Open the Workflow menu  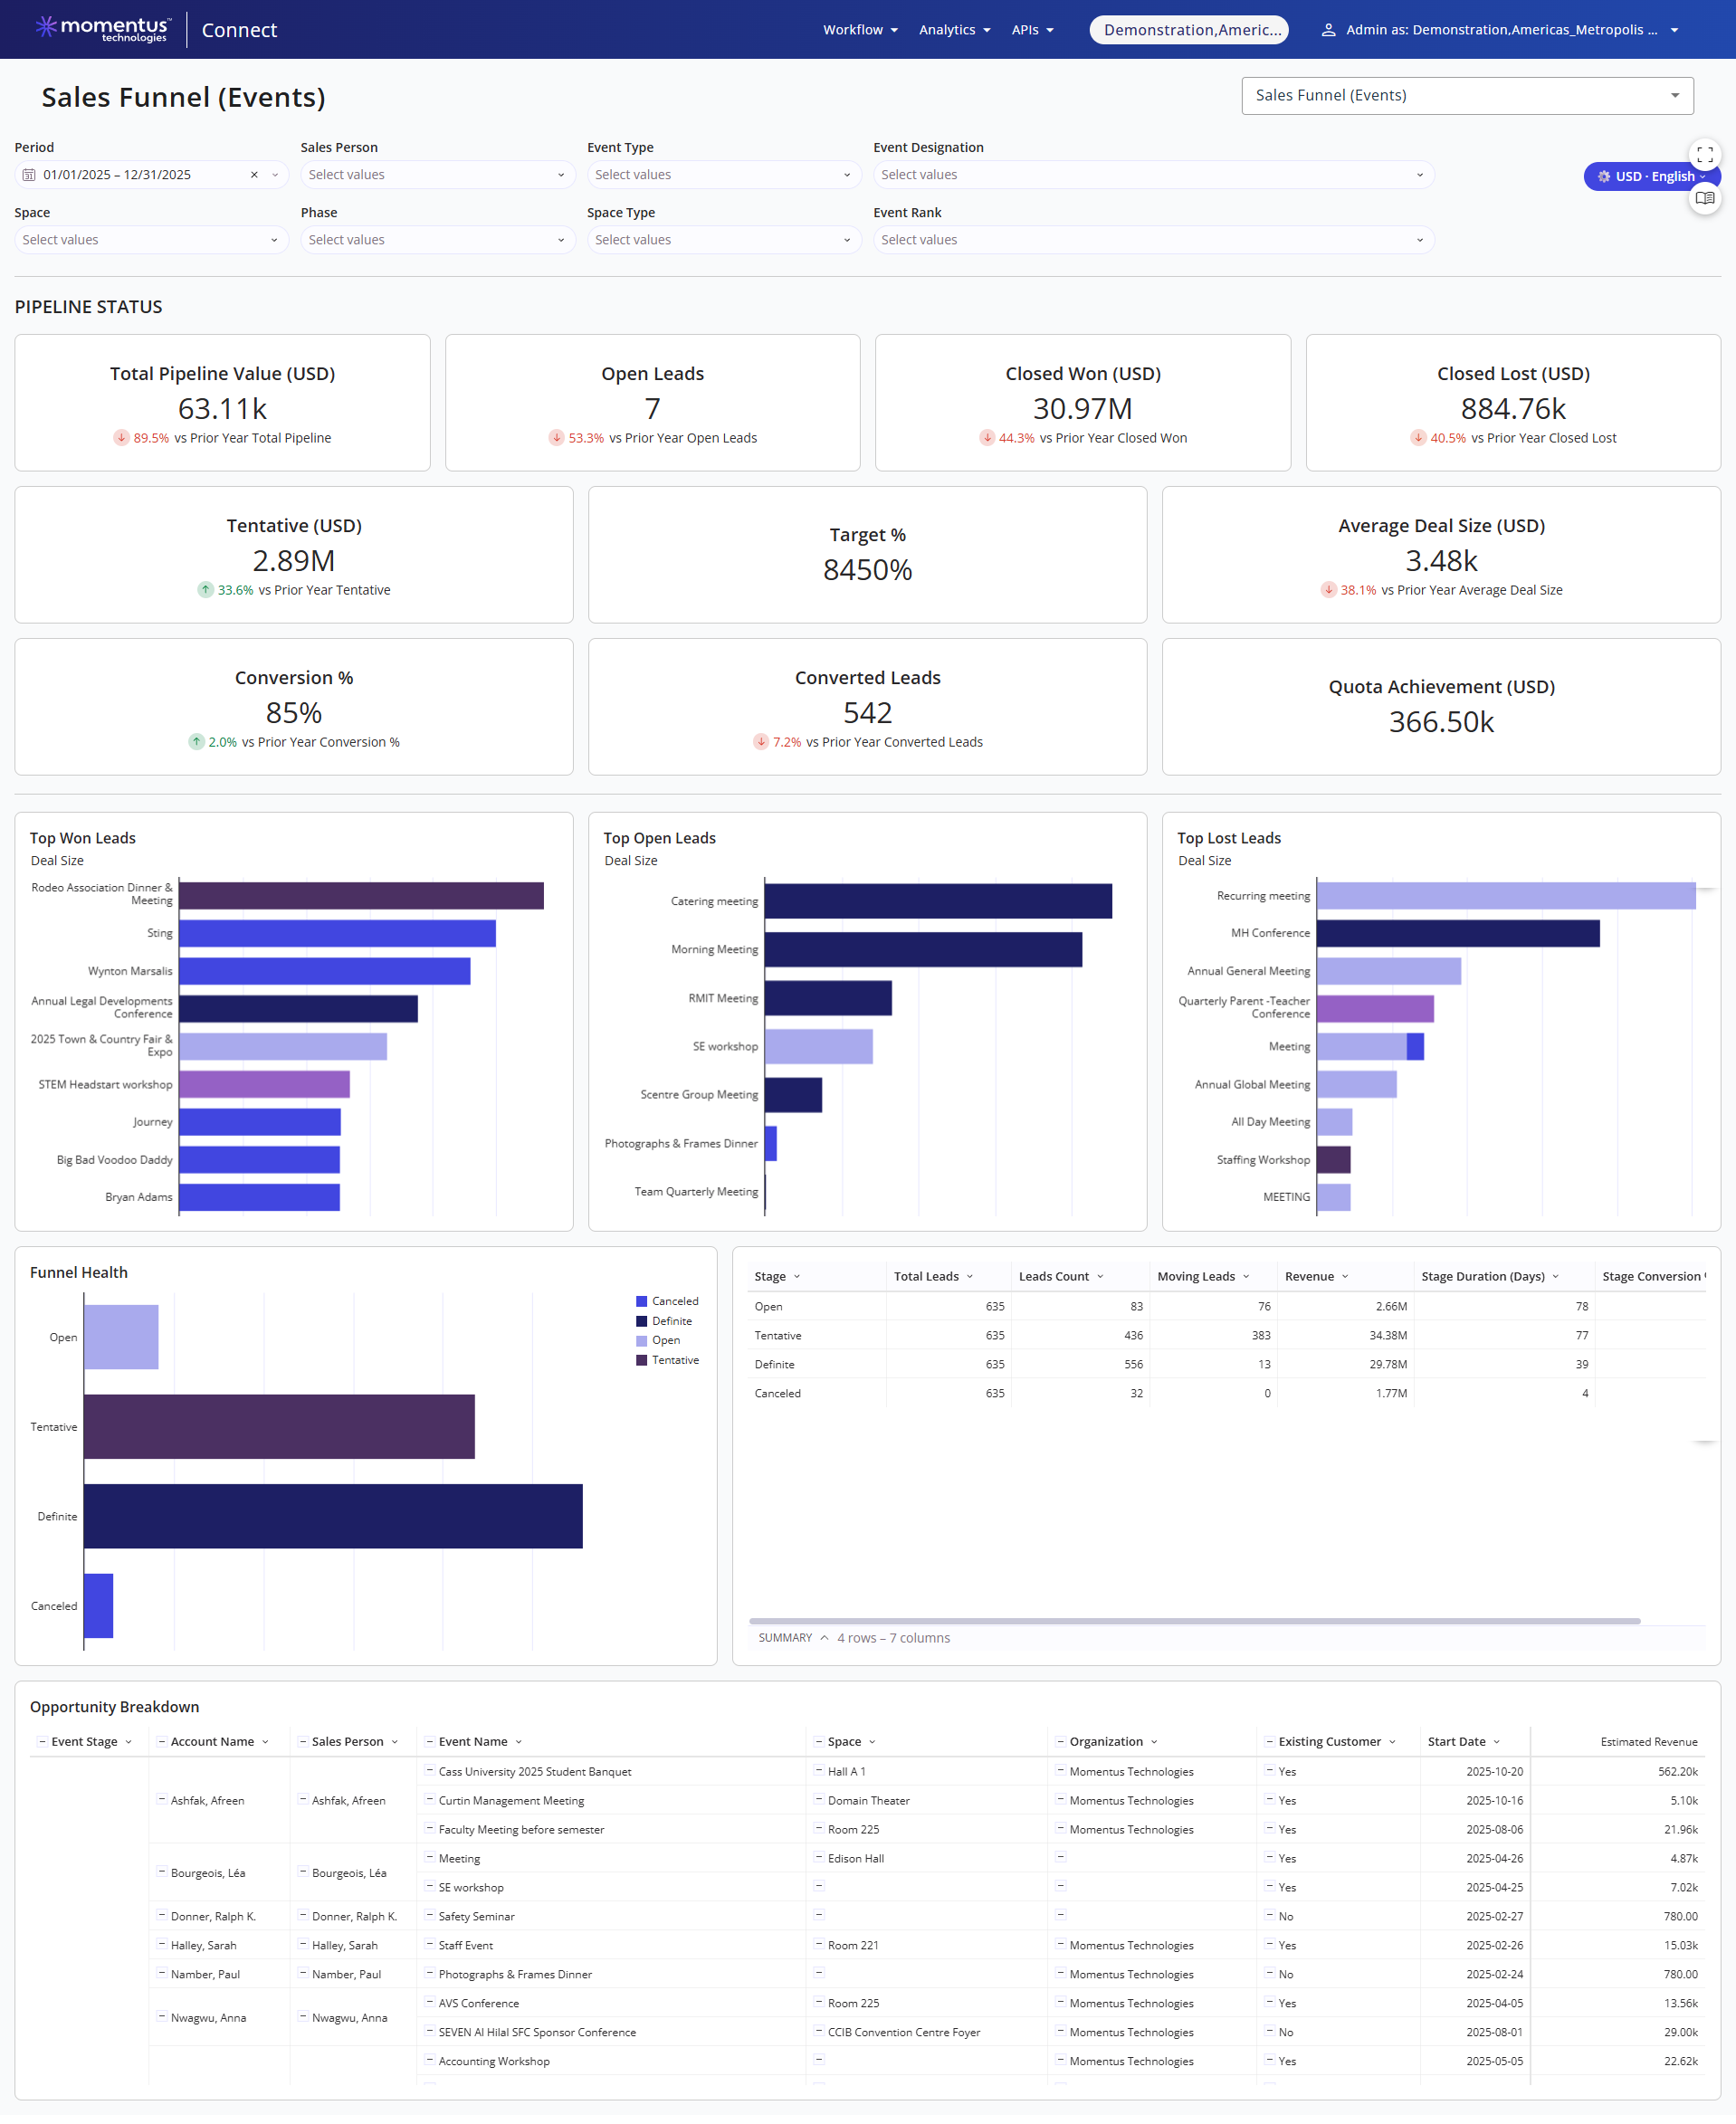tap(860, 30)
